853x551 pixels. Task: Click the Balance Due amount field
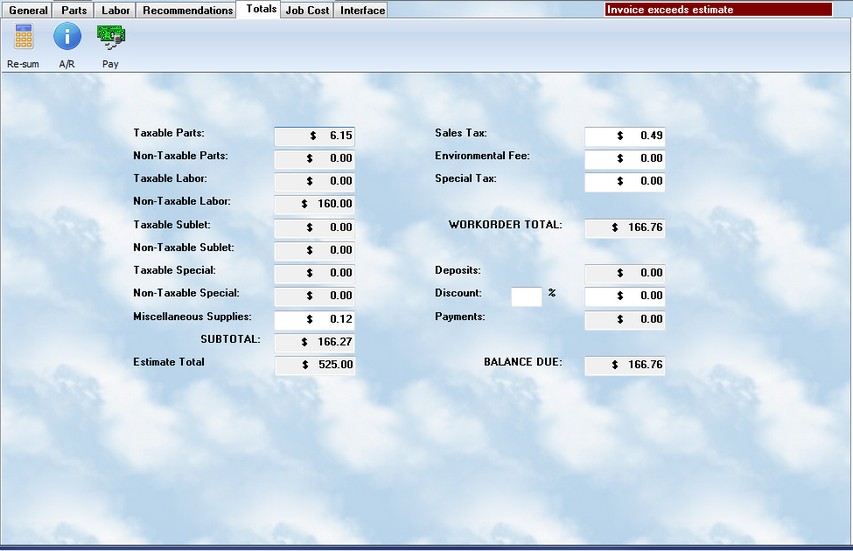point(624,365)
